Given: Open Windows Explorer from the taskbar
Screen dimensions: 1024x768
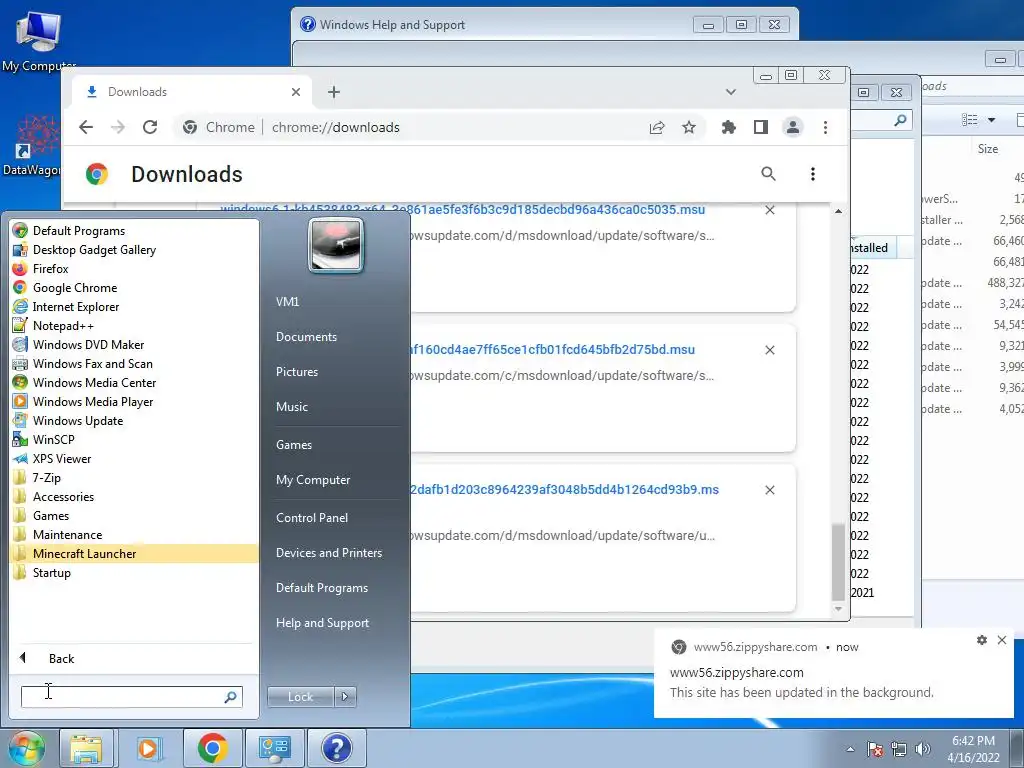Looking at the screenshot, I should [86, 748].
